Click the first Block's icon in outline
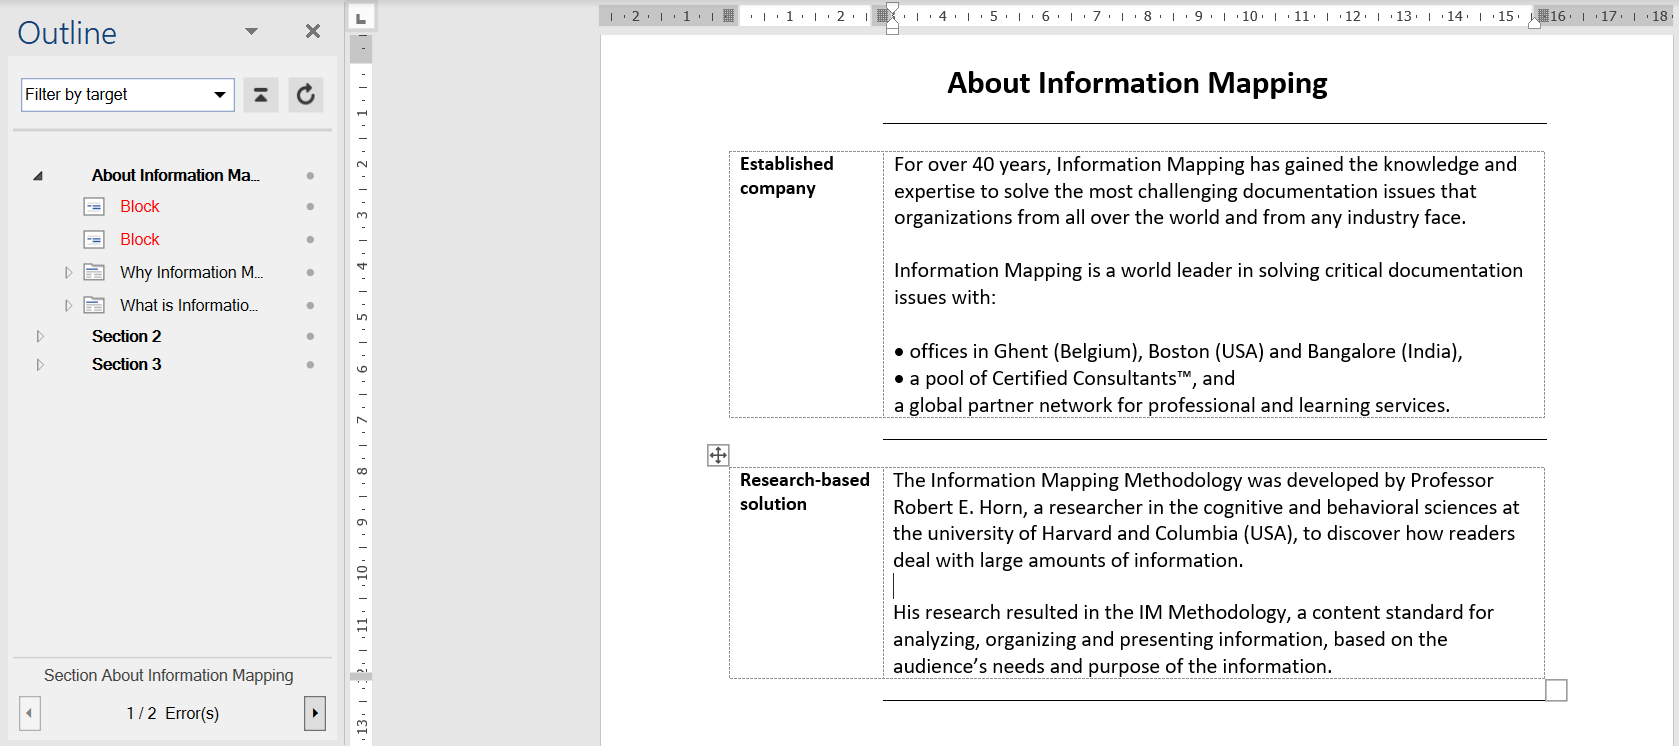 click(x=94, y=206)
